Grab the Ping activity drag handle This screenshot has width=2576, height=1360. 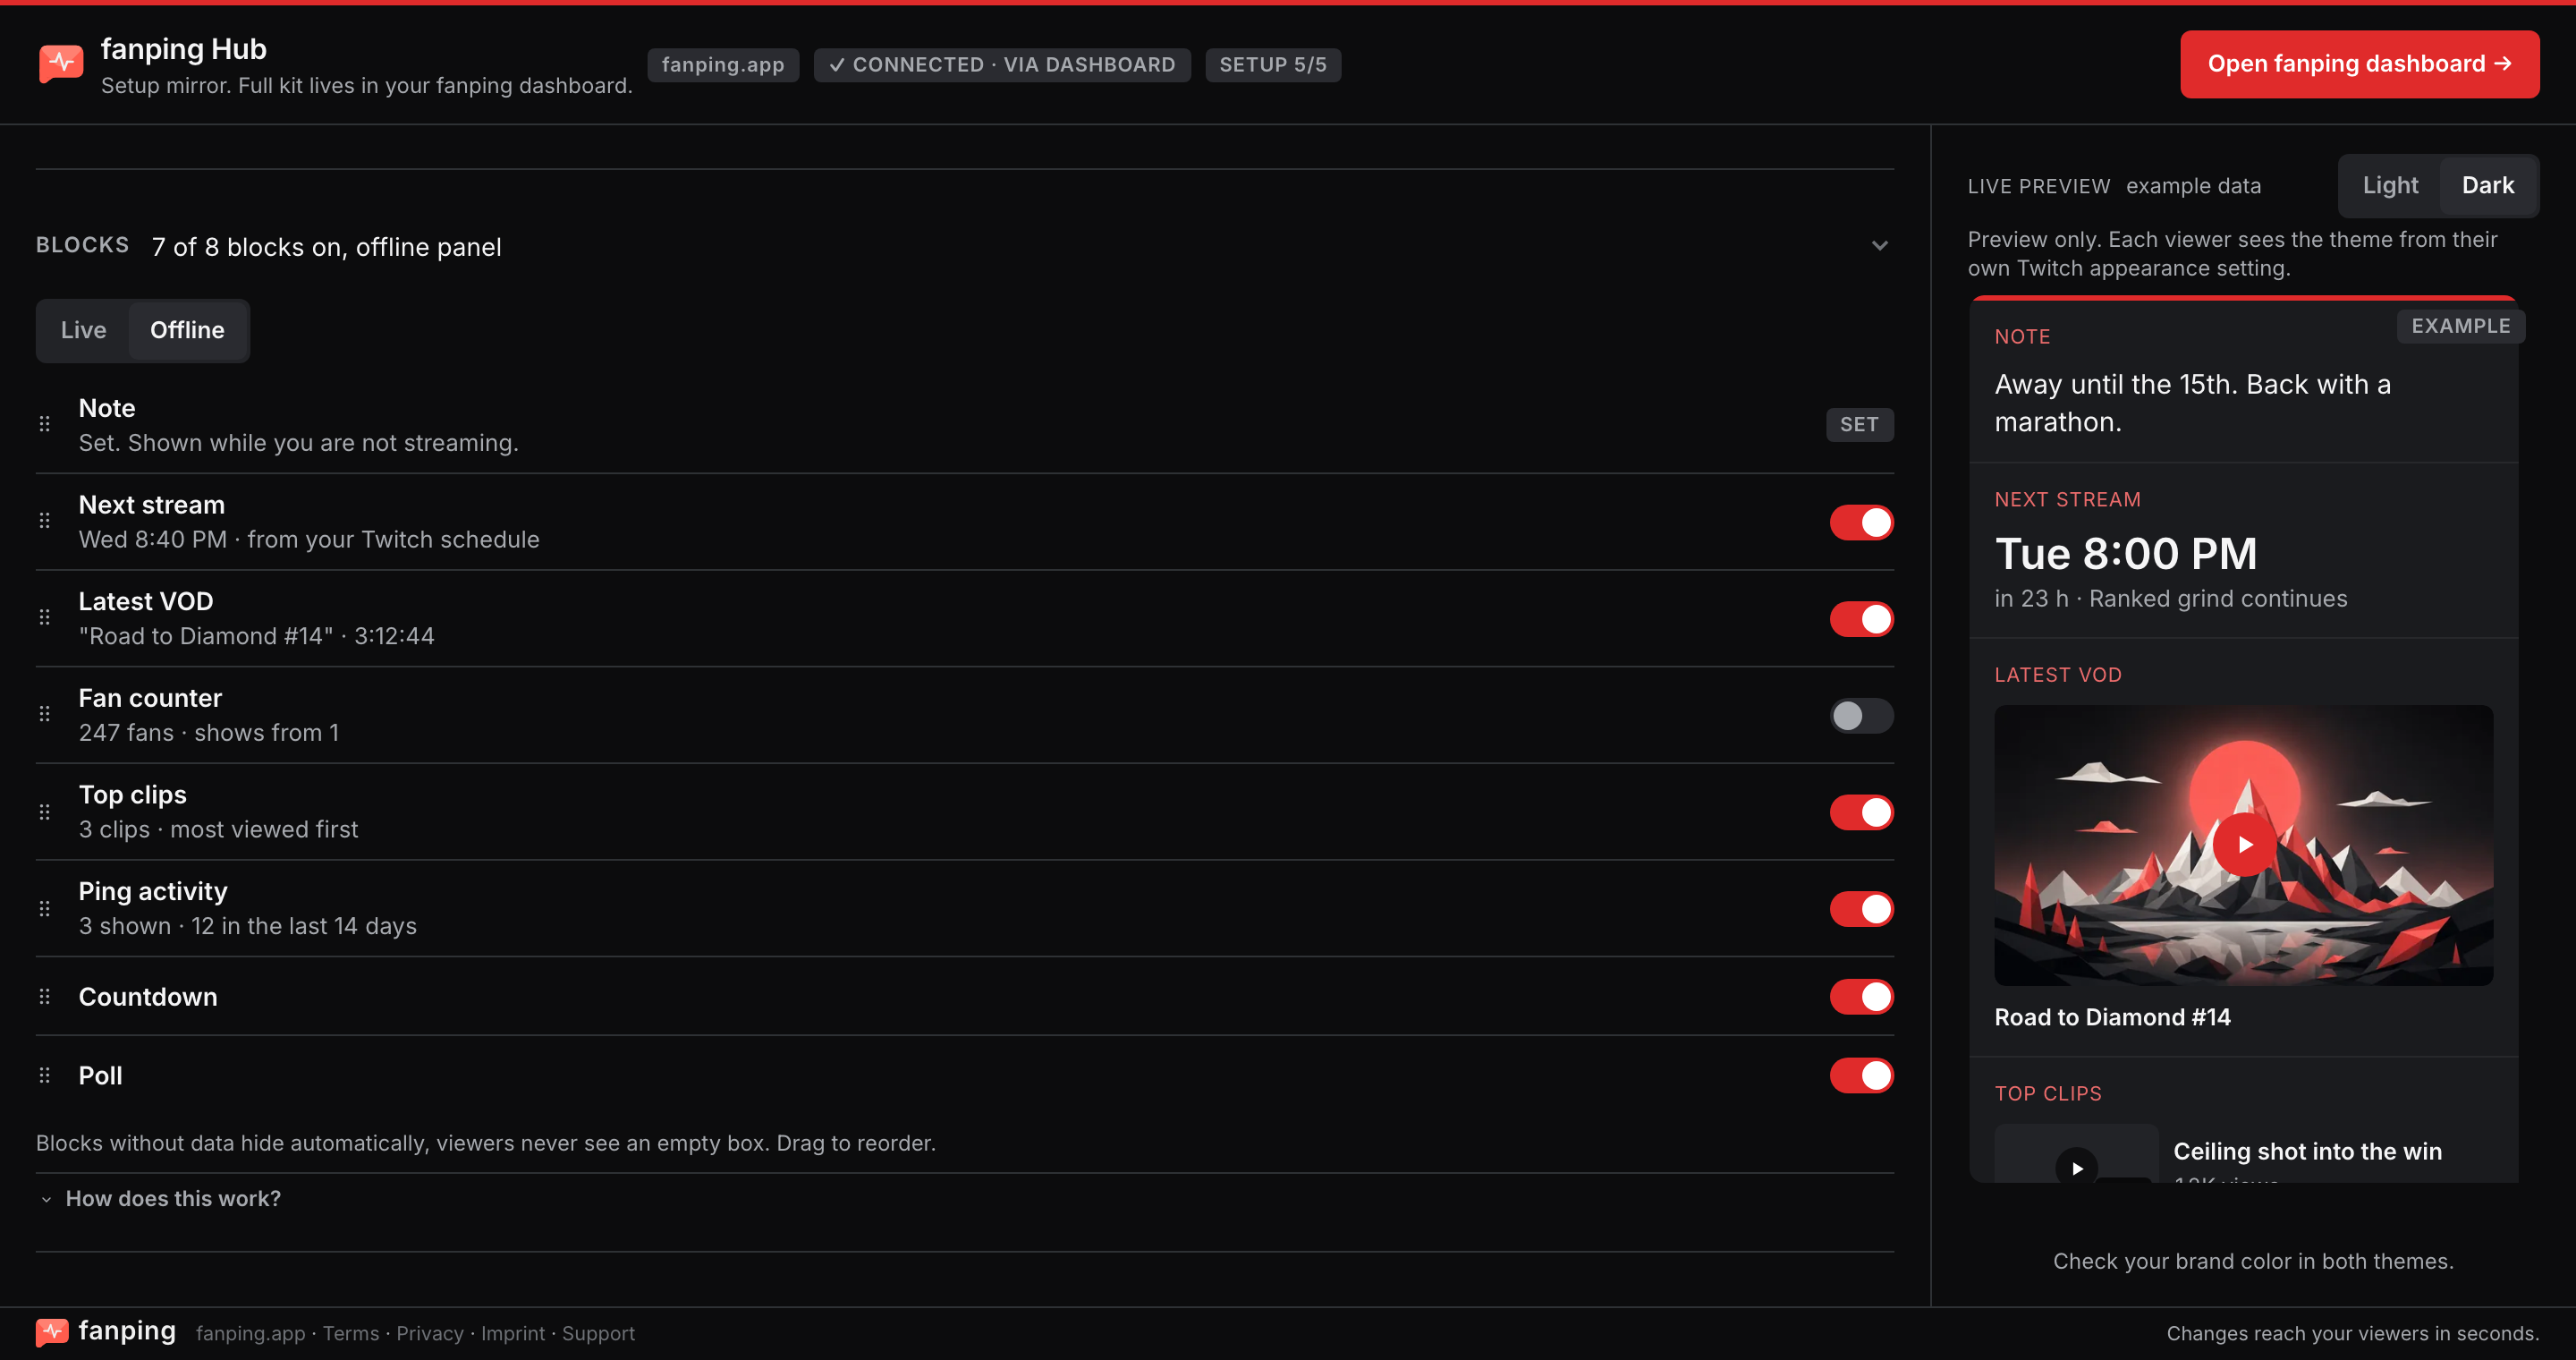pos(44,908)
